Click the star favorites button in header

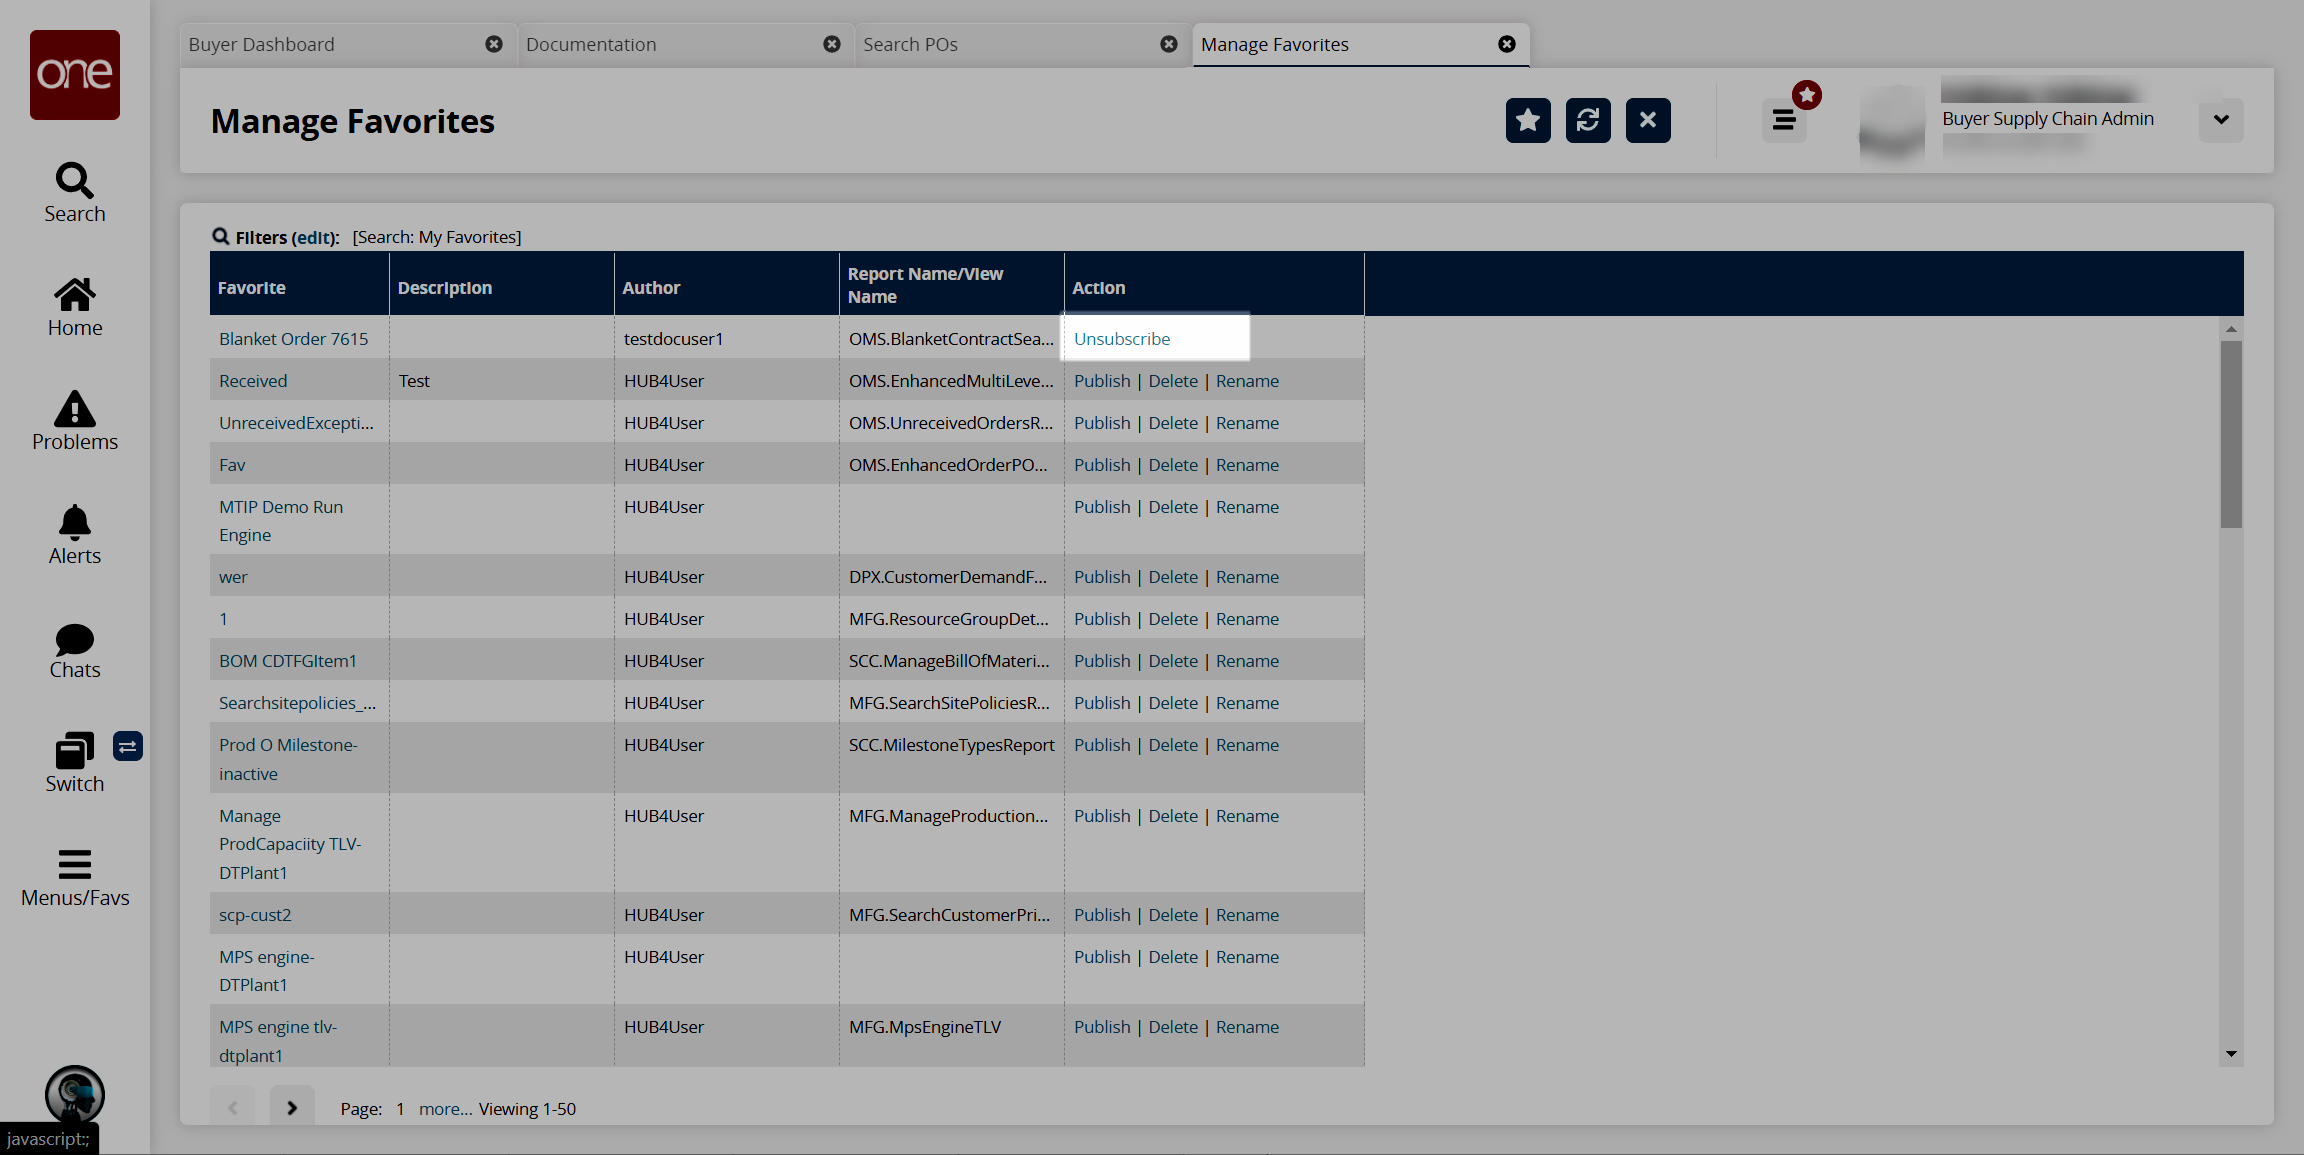click(1527, 121)
